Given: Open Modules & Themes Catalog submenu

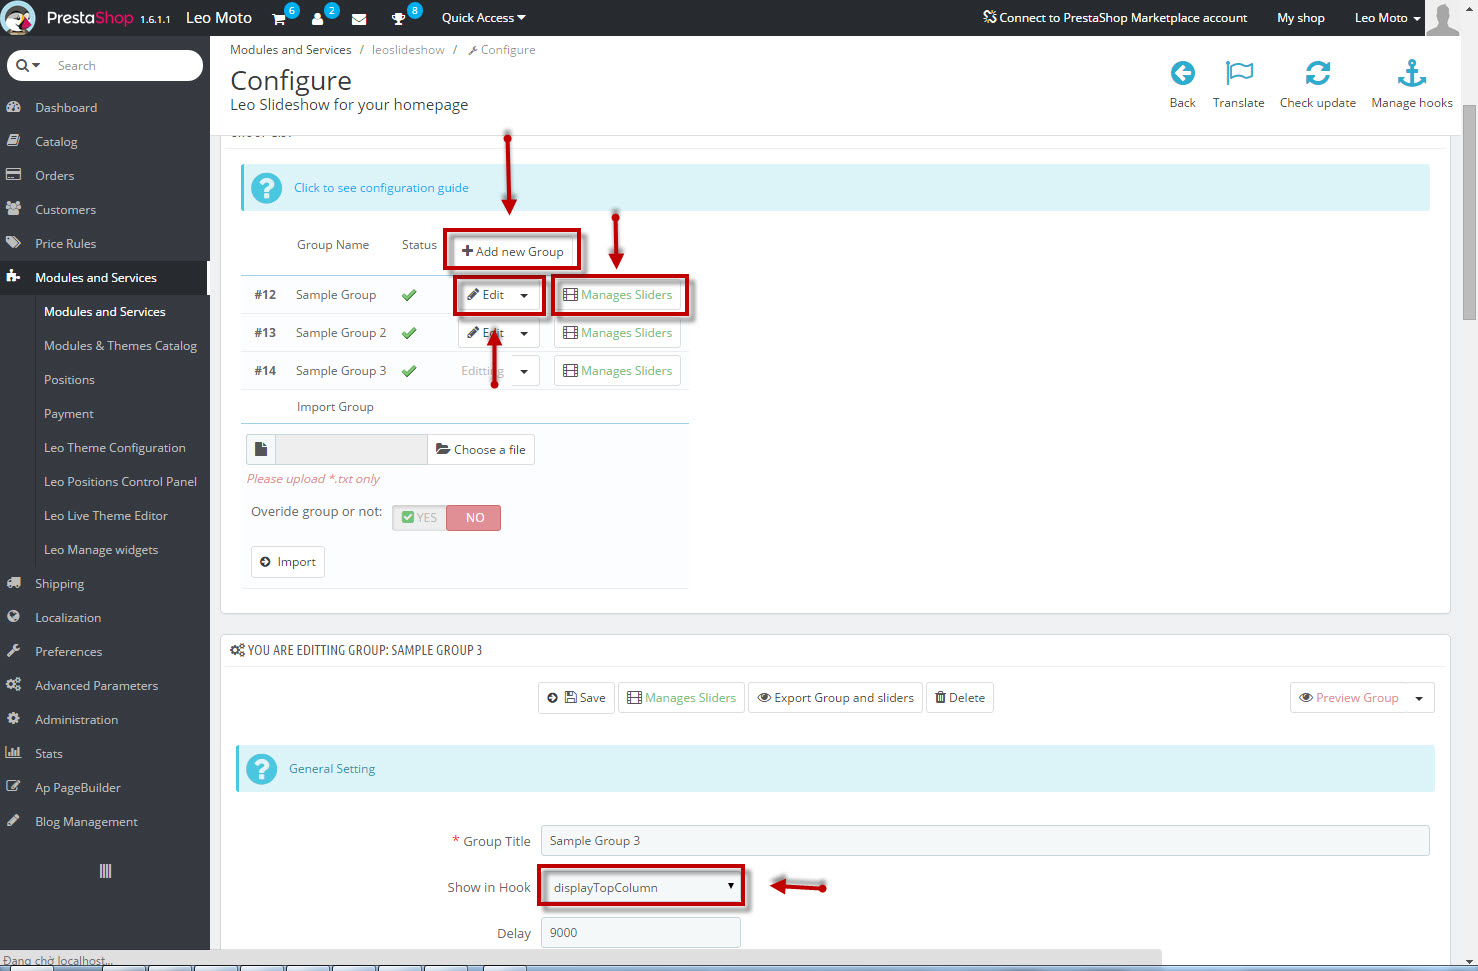Looking at the screenshot, I should 120,346.
